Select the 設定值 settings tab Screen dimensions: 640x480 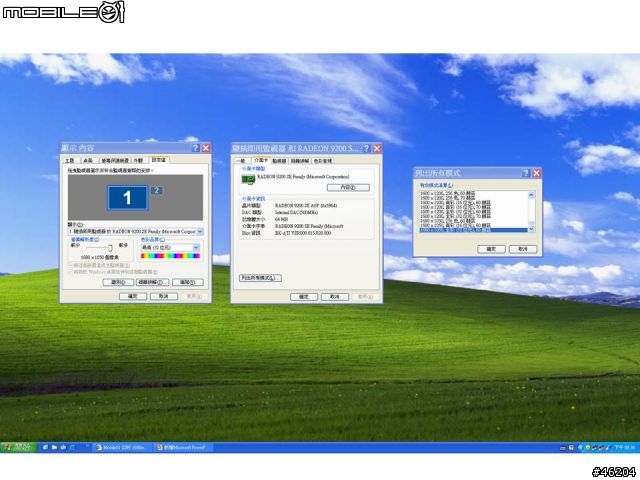coord(158,160)
